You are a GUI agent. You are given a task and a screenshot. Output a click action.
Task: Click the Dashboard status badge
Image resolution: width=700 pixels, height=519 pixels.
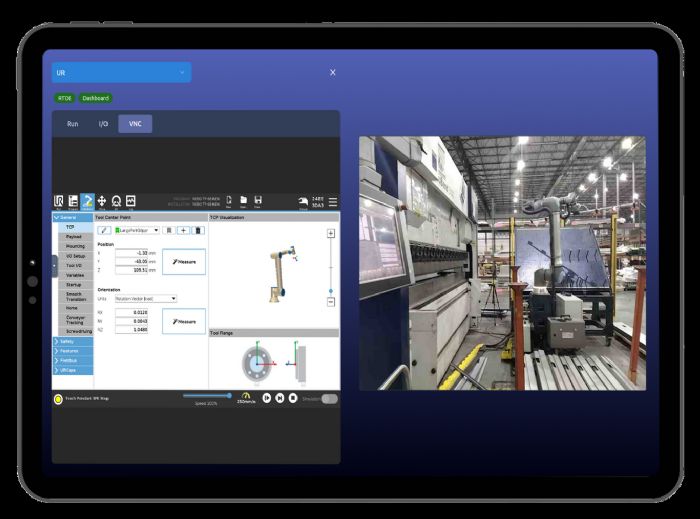click(x=96, y=98)
